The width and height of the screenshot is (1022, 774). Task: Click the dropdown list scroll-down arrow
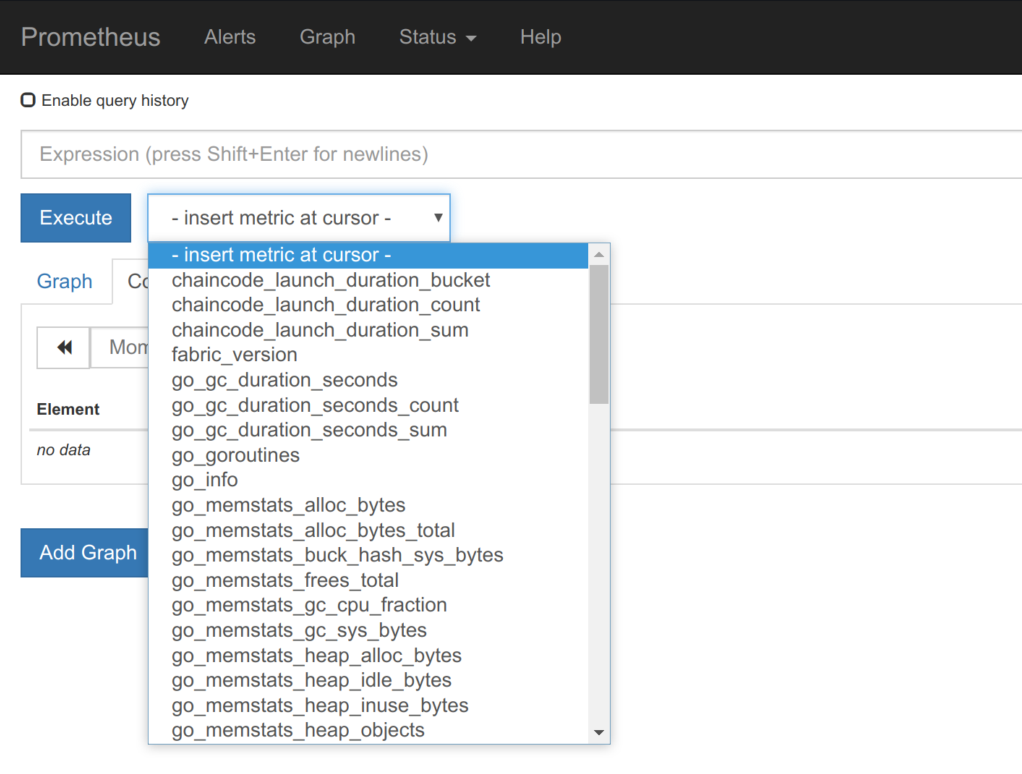pyautogui.click(x=599, y=732)
